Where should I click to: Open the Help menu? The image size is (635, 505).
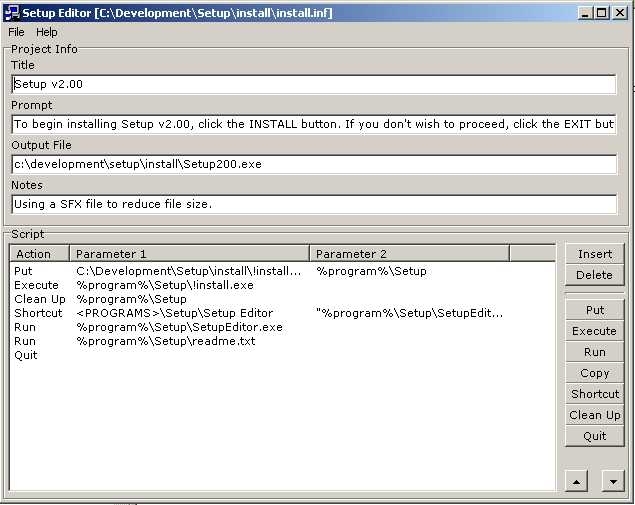click(x=47, y=32)
